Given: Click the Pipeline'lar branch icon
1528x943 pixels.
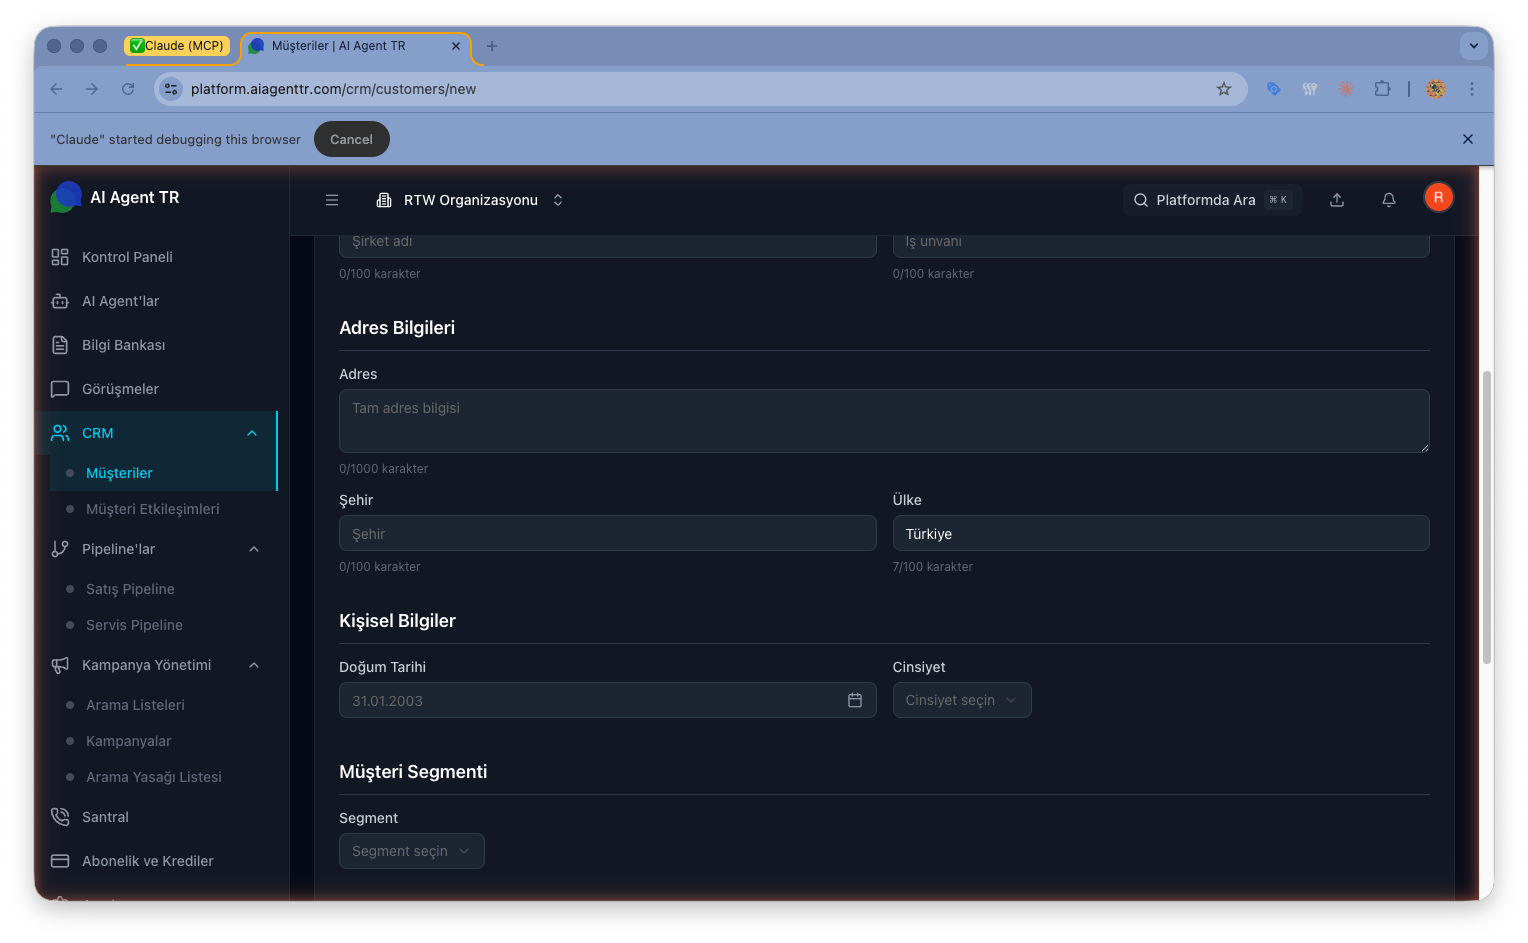Looking at the screenshot, I should (60, 549).
